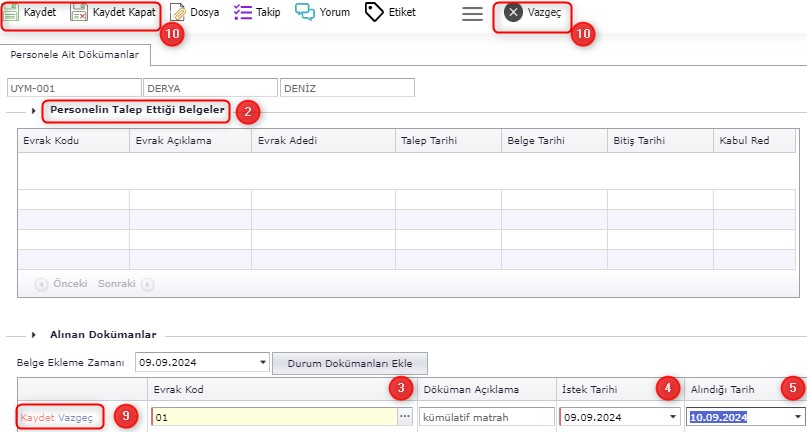
Task: Click the Kaydet save icon in toolbar
Action: click(11, 12)
